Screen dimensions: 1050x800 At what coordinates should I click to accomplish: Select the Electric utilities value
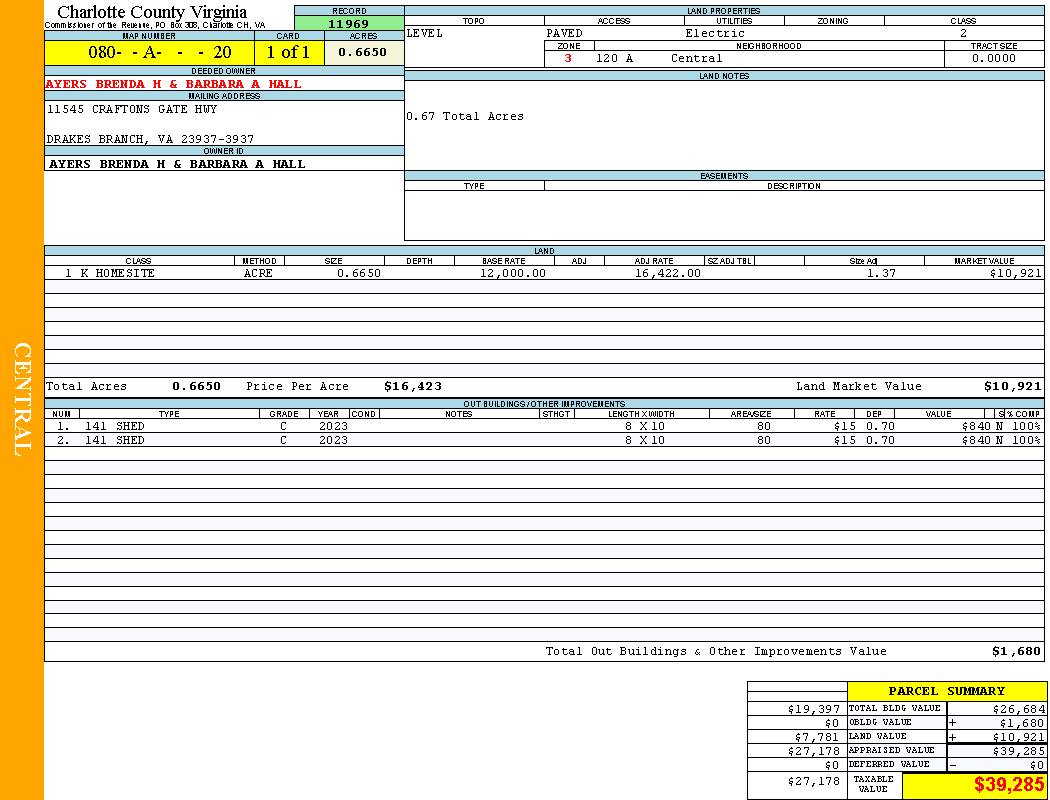[714, 34]
